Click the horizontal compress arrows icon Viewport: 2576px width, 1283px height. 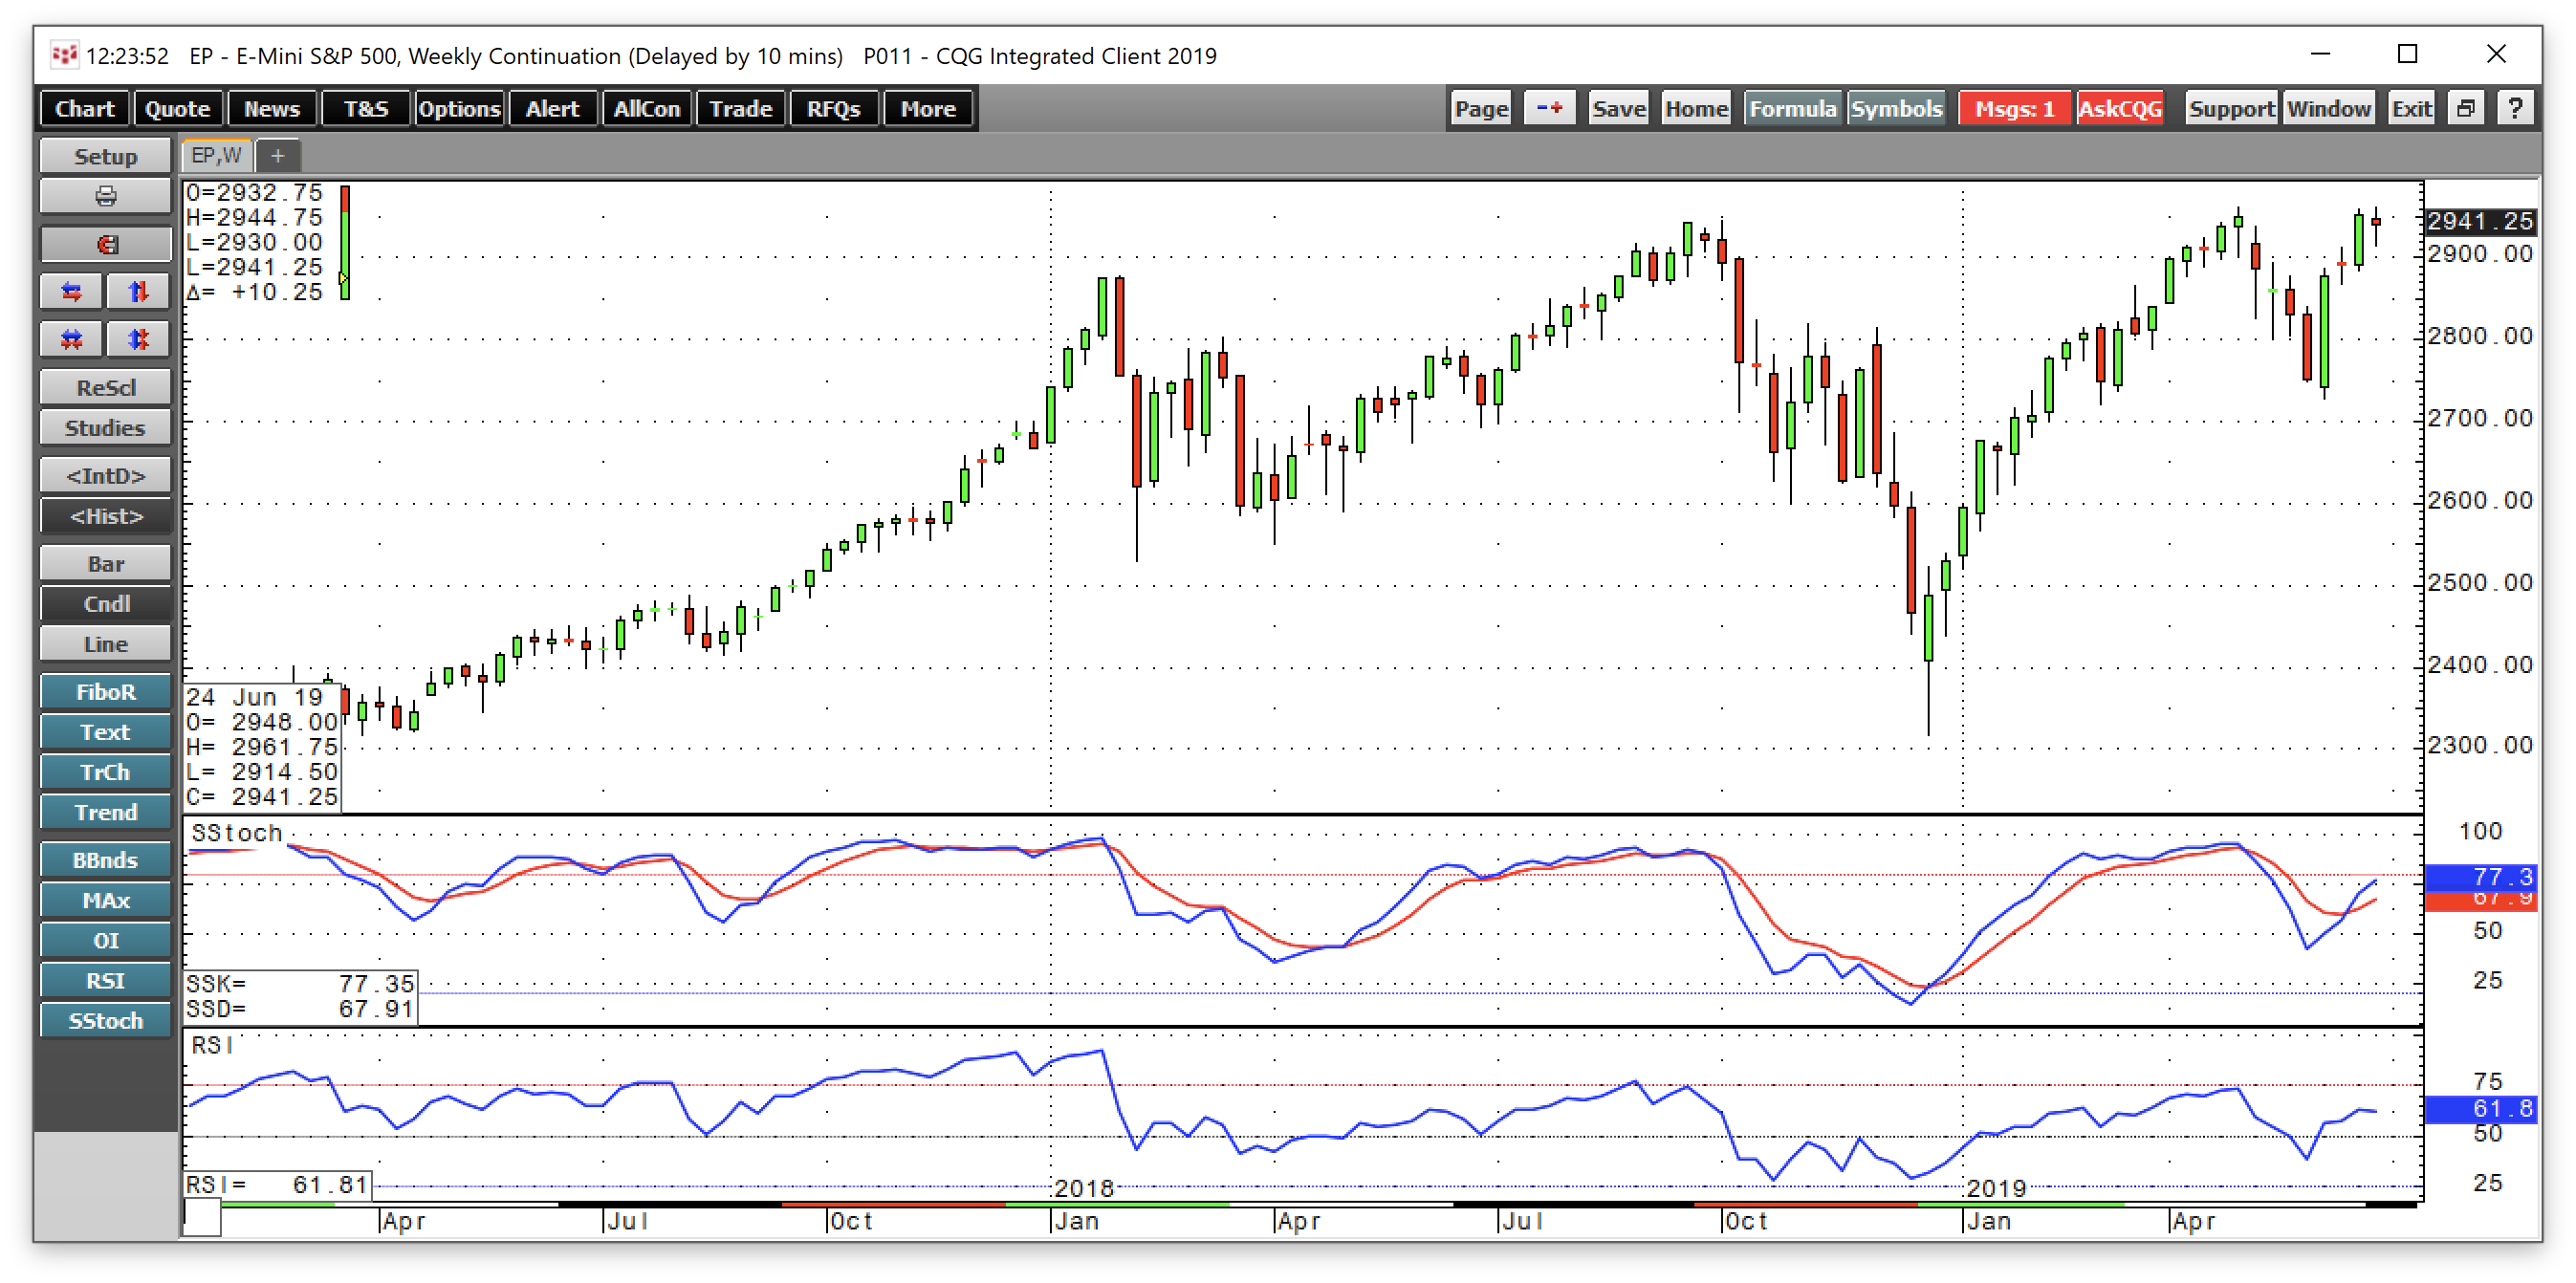tap(71, 340)
